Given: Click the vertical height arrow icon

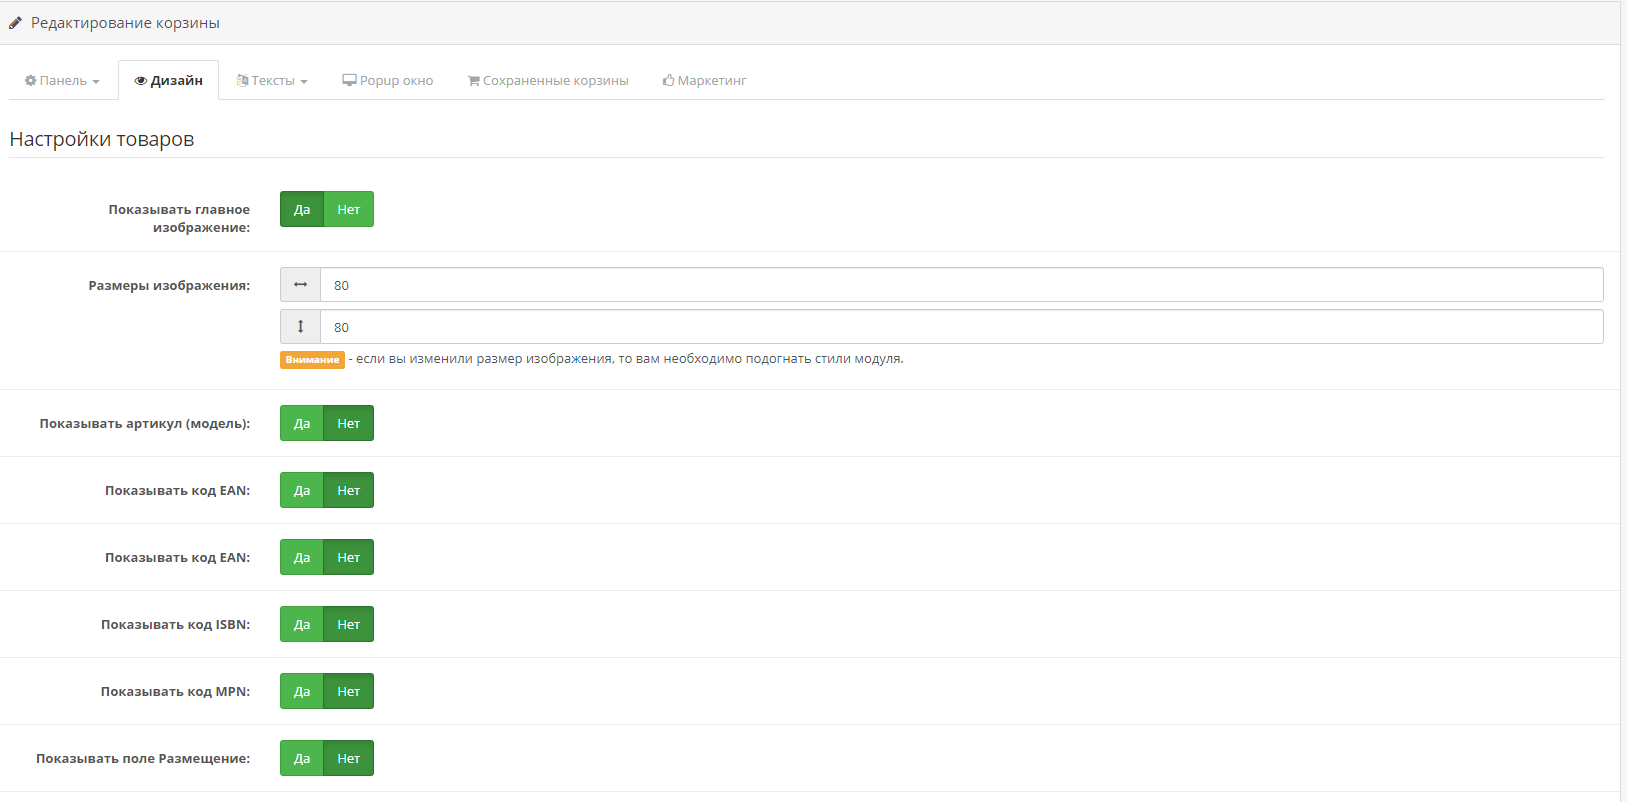Looking at the screenshot, I should [x=300, y=327].
